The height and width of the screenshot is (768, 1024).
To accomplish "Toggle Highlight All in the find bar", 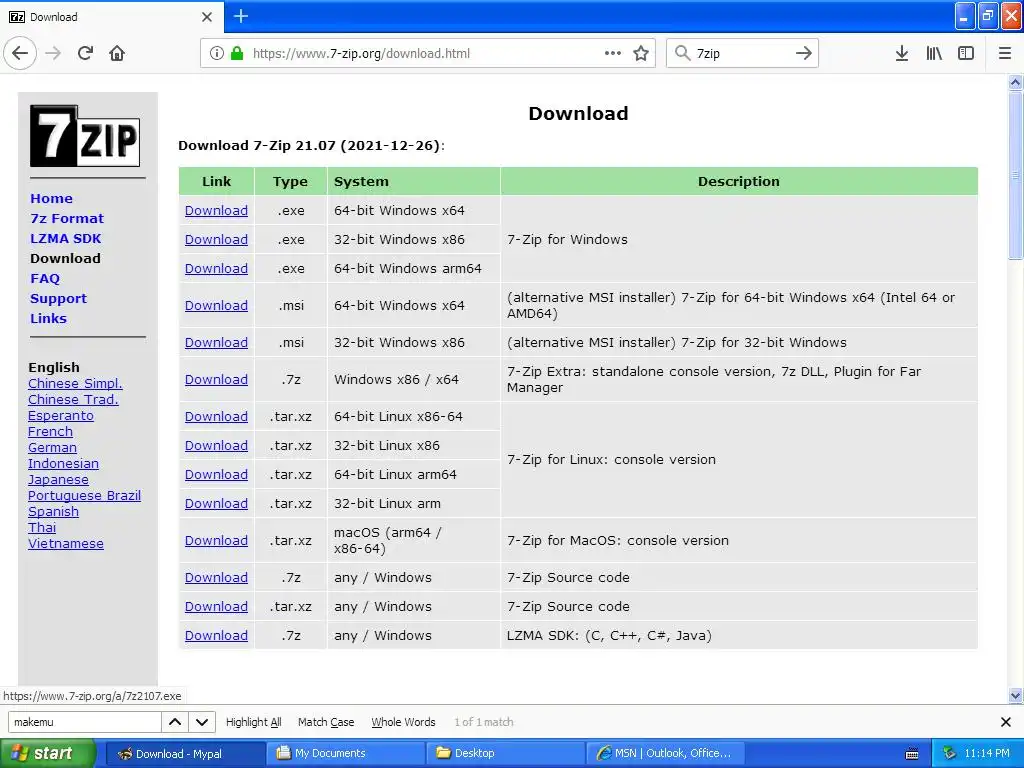I will coord(253,722).
